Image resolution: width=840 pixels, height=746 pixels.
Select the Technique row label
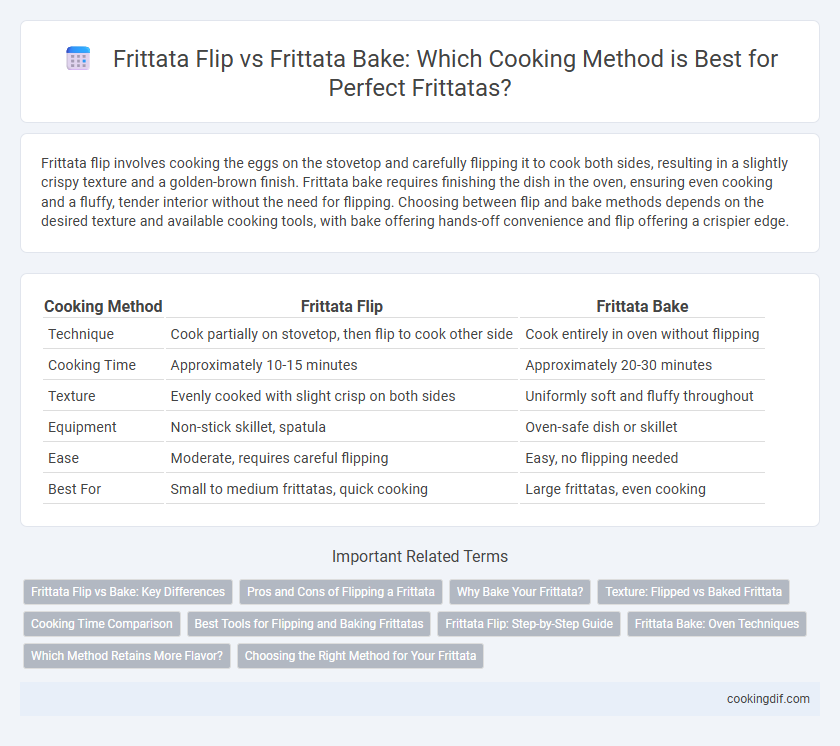[81, 334]
